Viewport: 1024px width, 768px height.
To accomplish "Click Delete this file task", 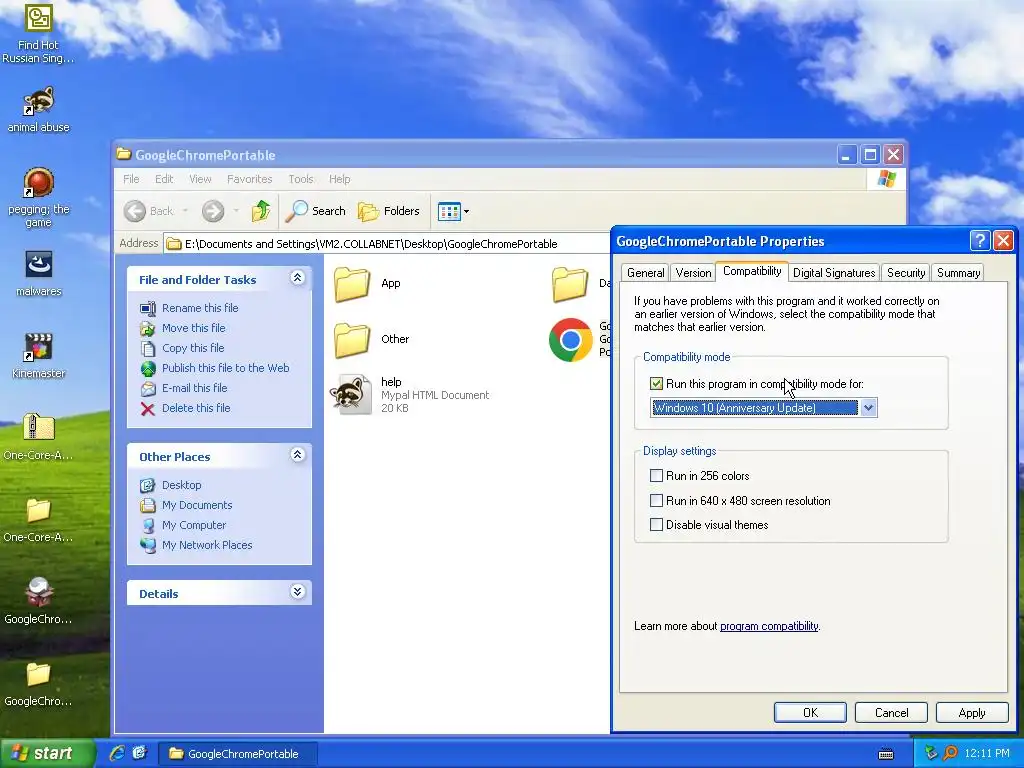I will [x=196, y=408].
